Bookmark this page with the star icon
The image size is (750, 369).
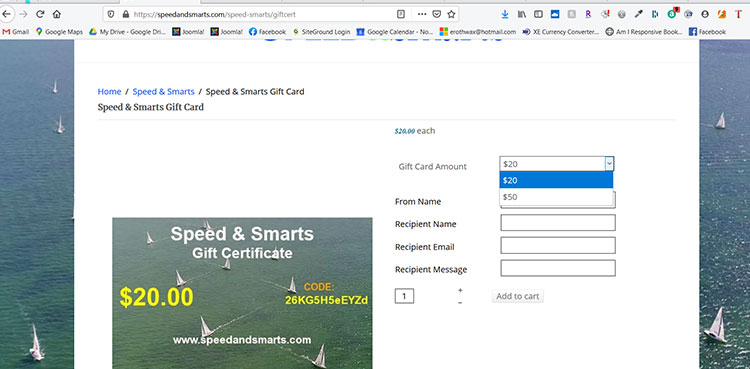point(451,14)
